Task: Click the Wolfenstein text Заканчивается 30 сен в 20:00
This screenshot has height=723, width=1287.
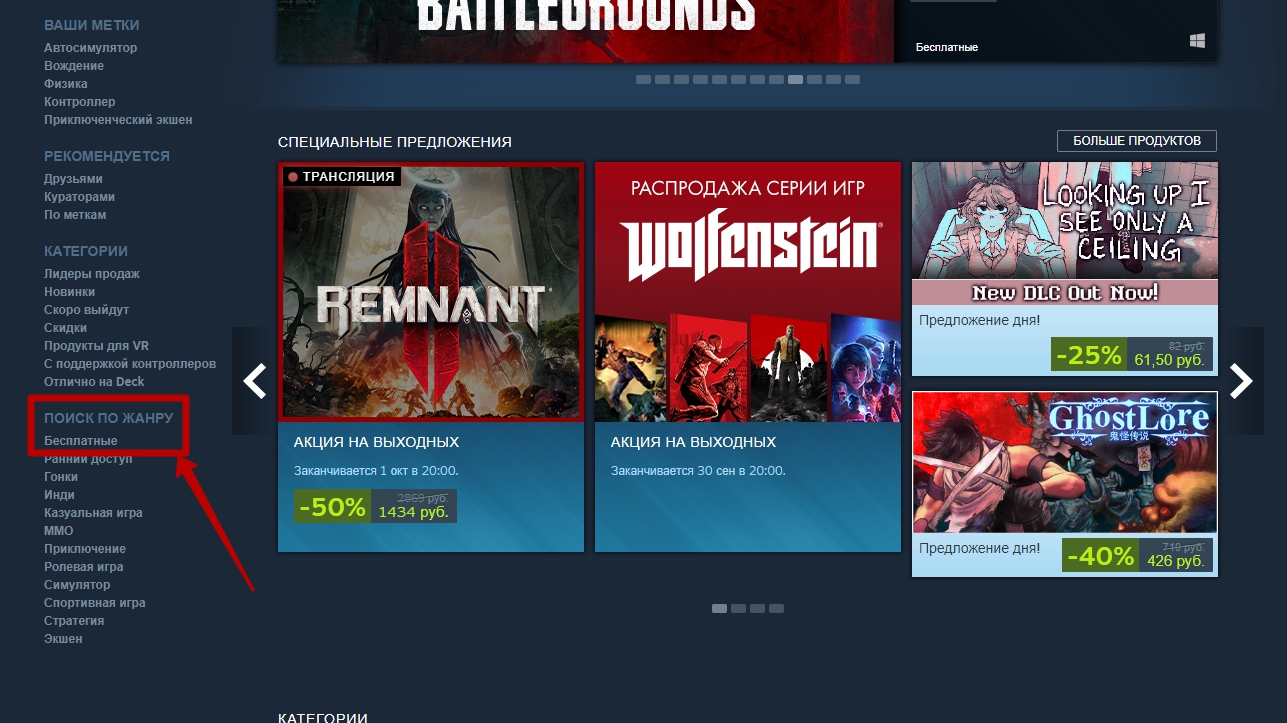Action: [698, 471]
